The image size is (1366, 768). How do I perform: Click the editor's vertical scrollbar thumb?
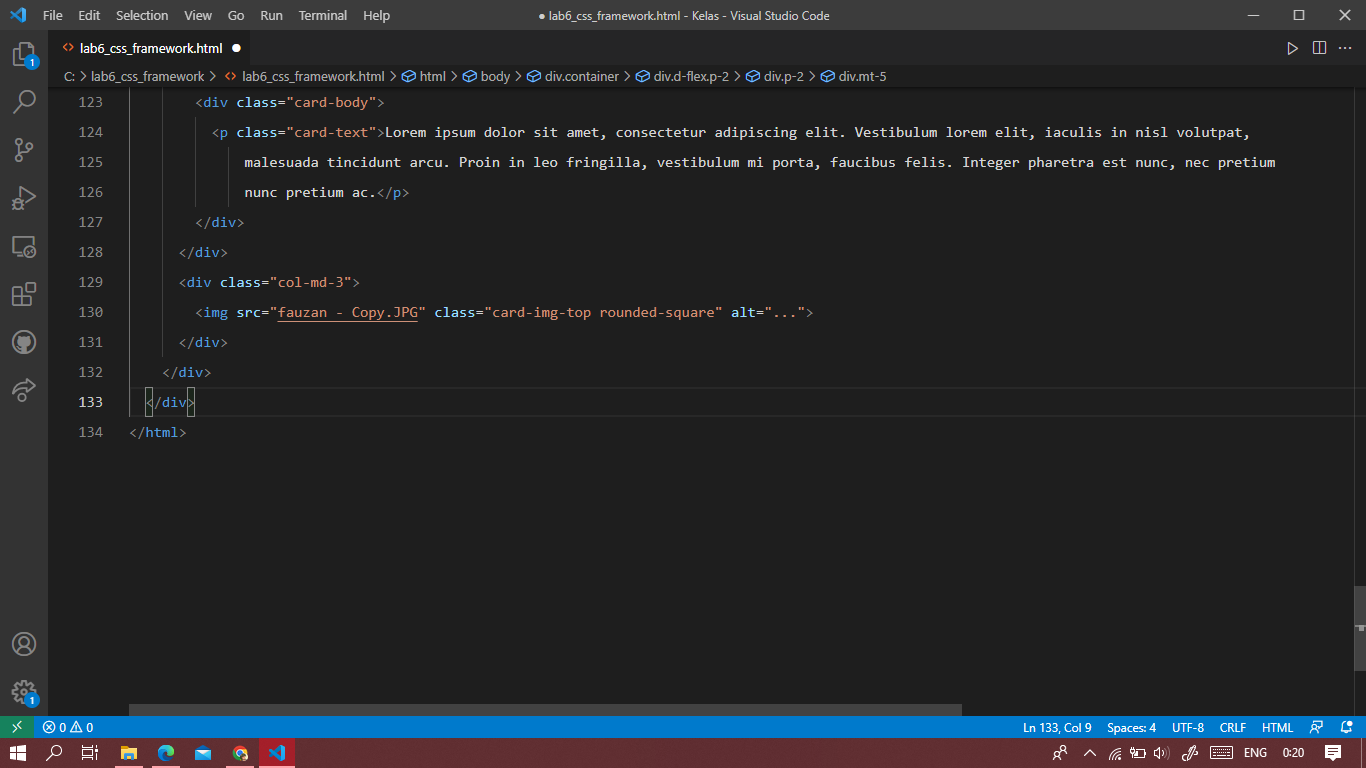click(1360, 628)
